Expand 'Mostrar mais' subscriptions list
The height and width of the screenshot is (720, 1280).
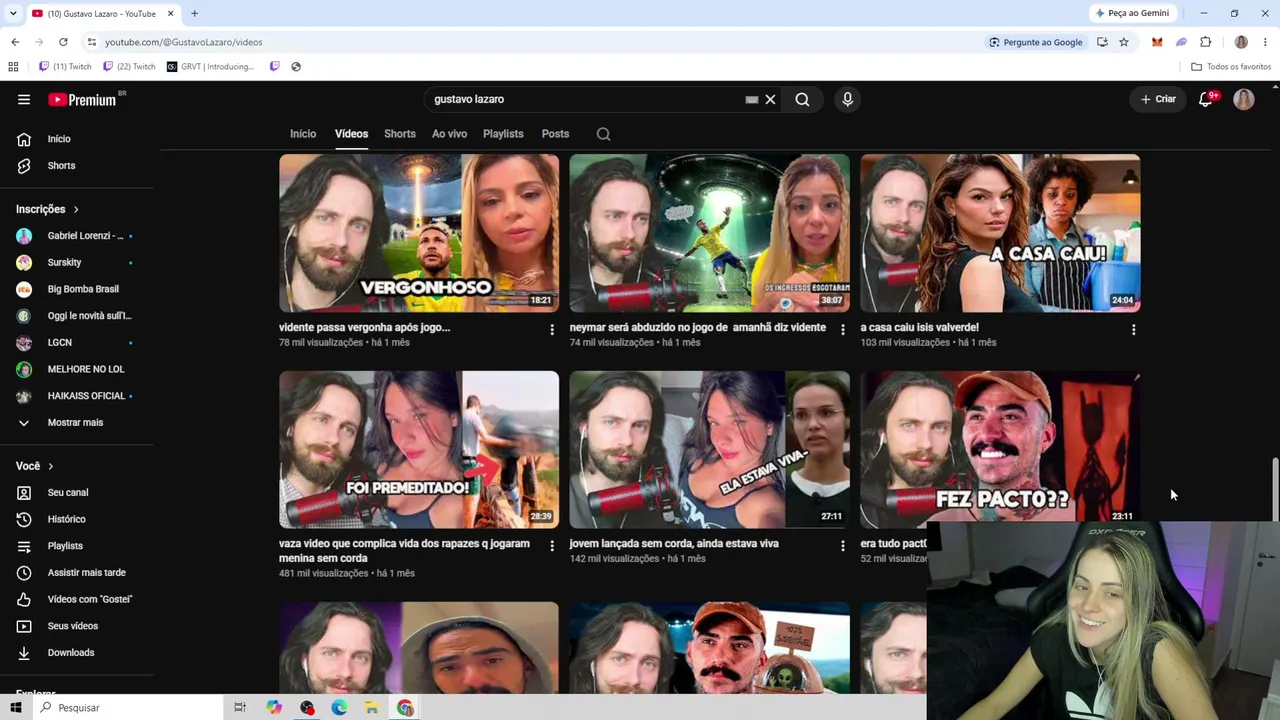click(76, 423)
